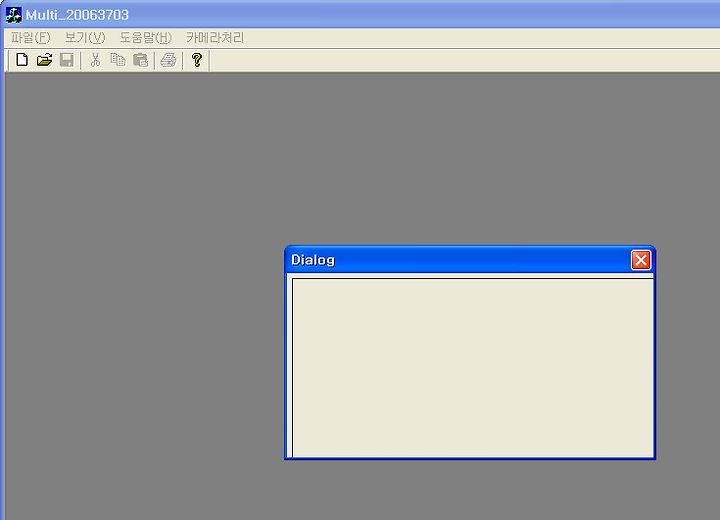
Task: Click the question mark About icon
Action: [197, 60]
